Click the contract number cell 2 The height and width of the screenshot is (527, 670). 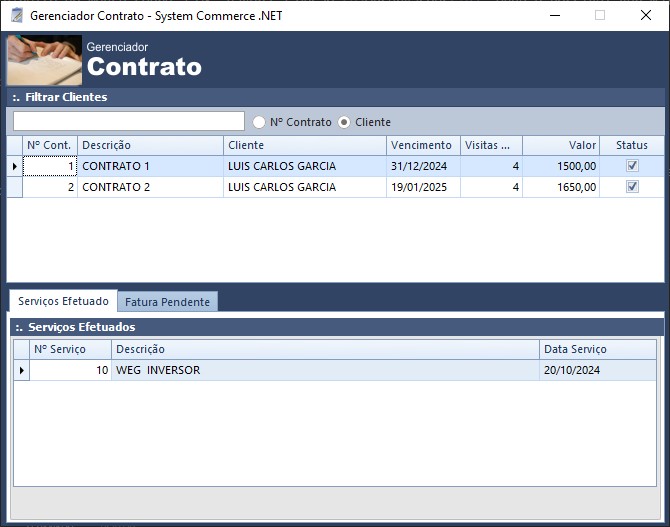coord(50,187)
